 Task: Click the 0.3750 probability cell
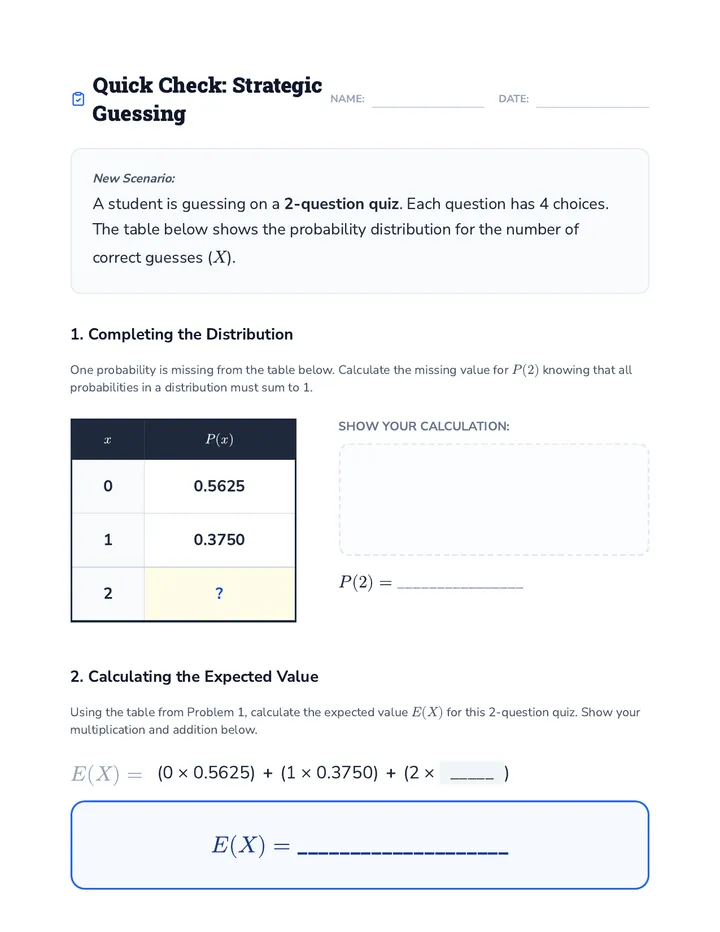click(219, 540)
